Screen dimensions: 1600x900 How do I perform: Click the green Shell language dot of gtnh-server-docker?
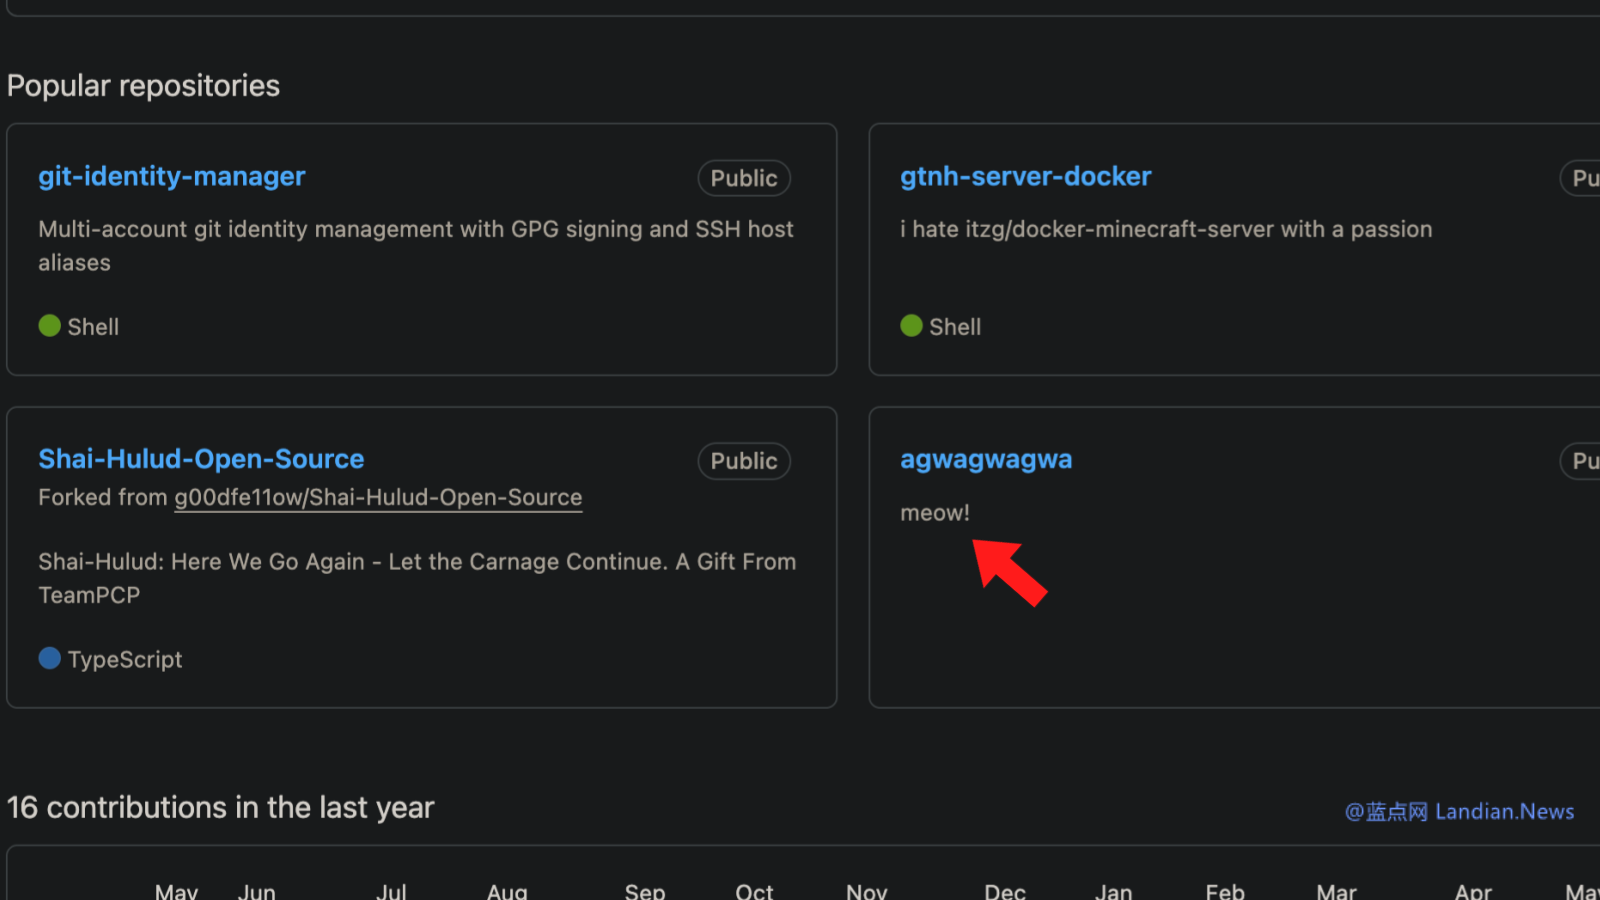point(911,326)
